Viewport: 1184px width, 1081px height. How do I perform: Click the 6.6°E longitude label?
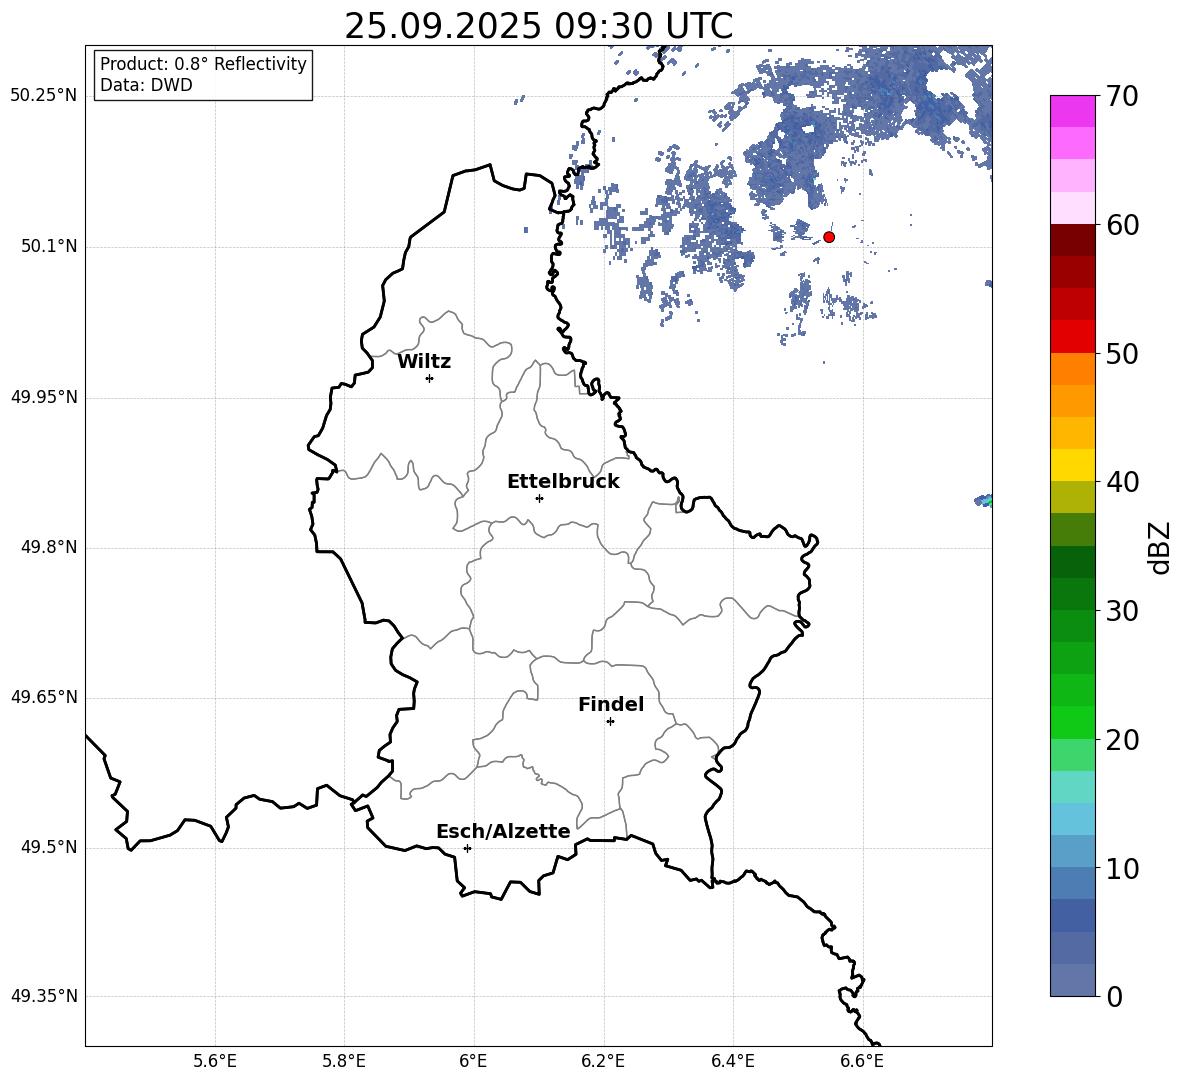click(862, 1061)
